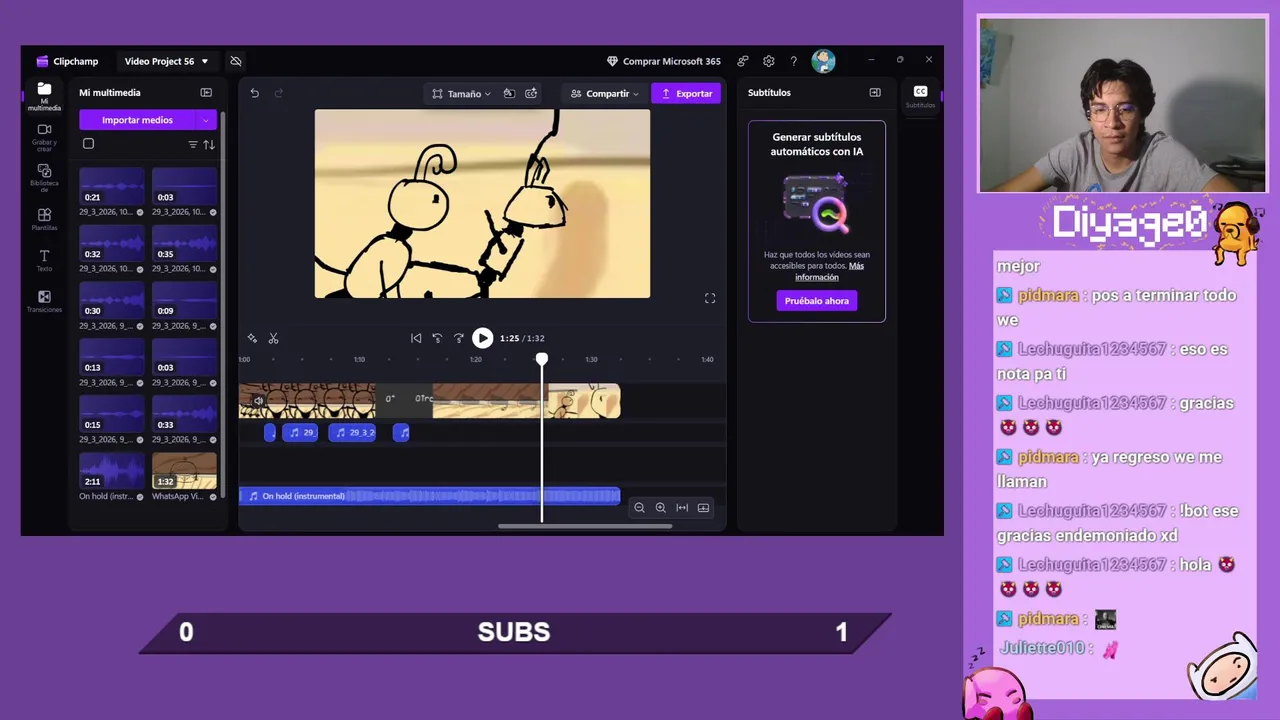
Task: Click the auto captions CC toolbar icon
Action: (x=531, y=93)
